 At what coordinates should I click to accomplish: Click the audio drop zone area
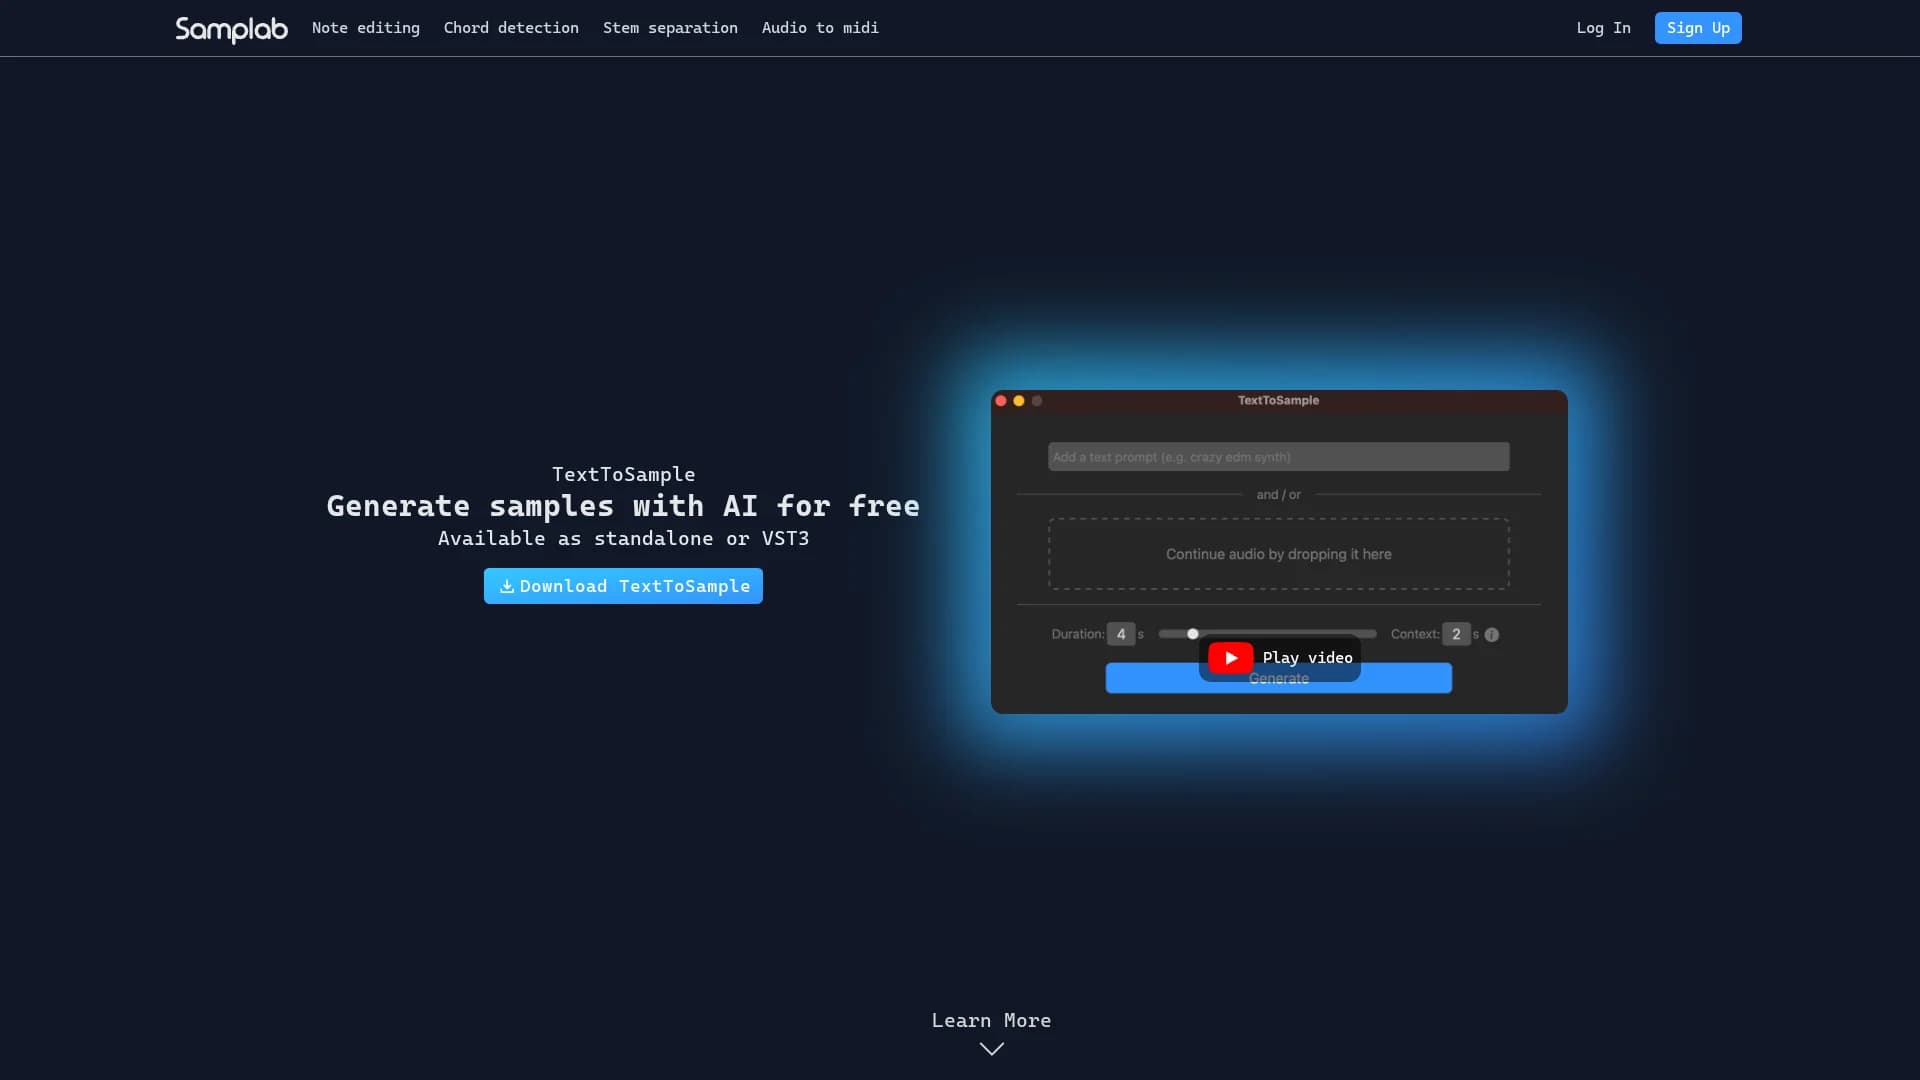click(1278, 554)
